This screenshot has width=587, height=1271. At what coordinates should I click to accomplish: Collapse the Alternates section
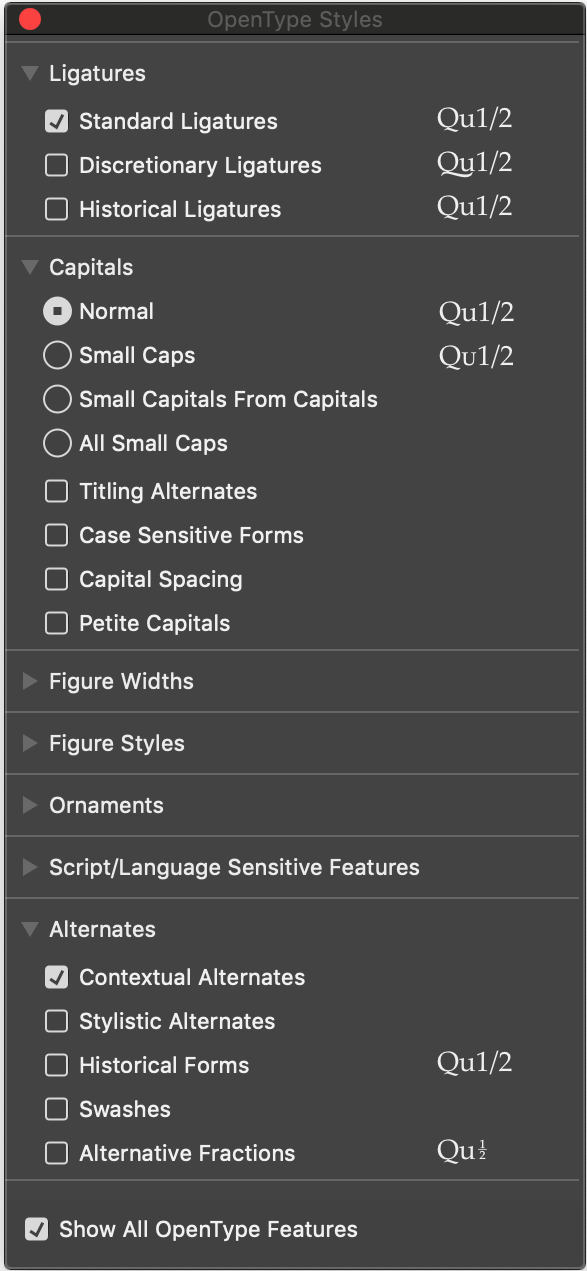pyautogui.click(x=30, y=929)
